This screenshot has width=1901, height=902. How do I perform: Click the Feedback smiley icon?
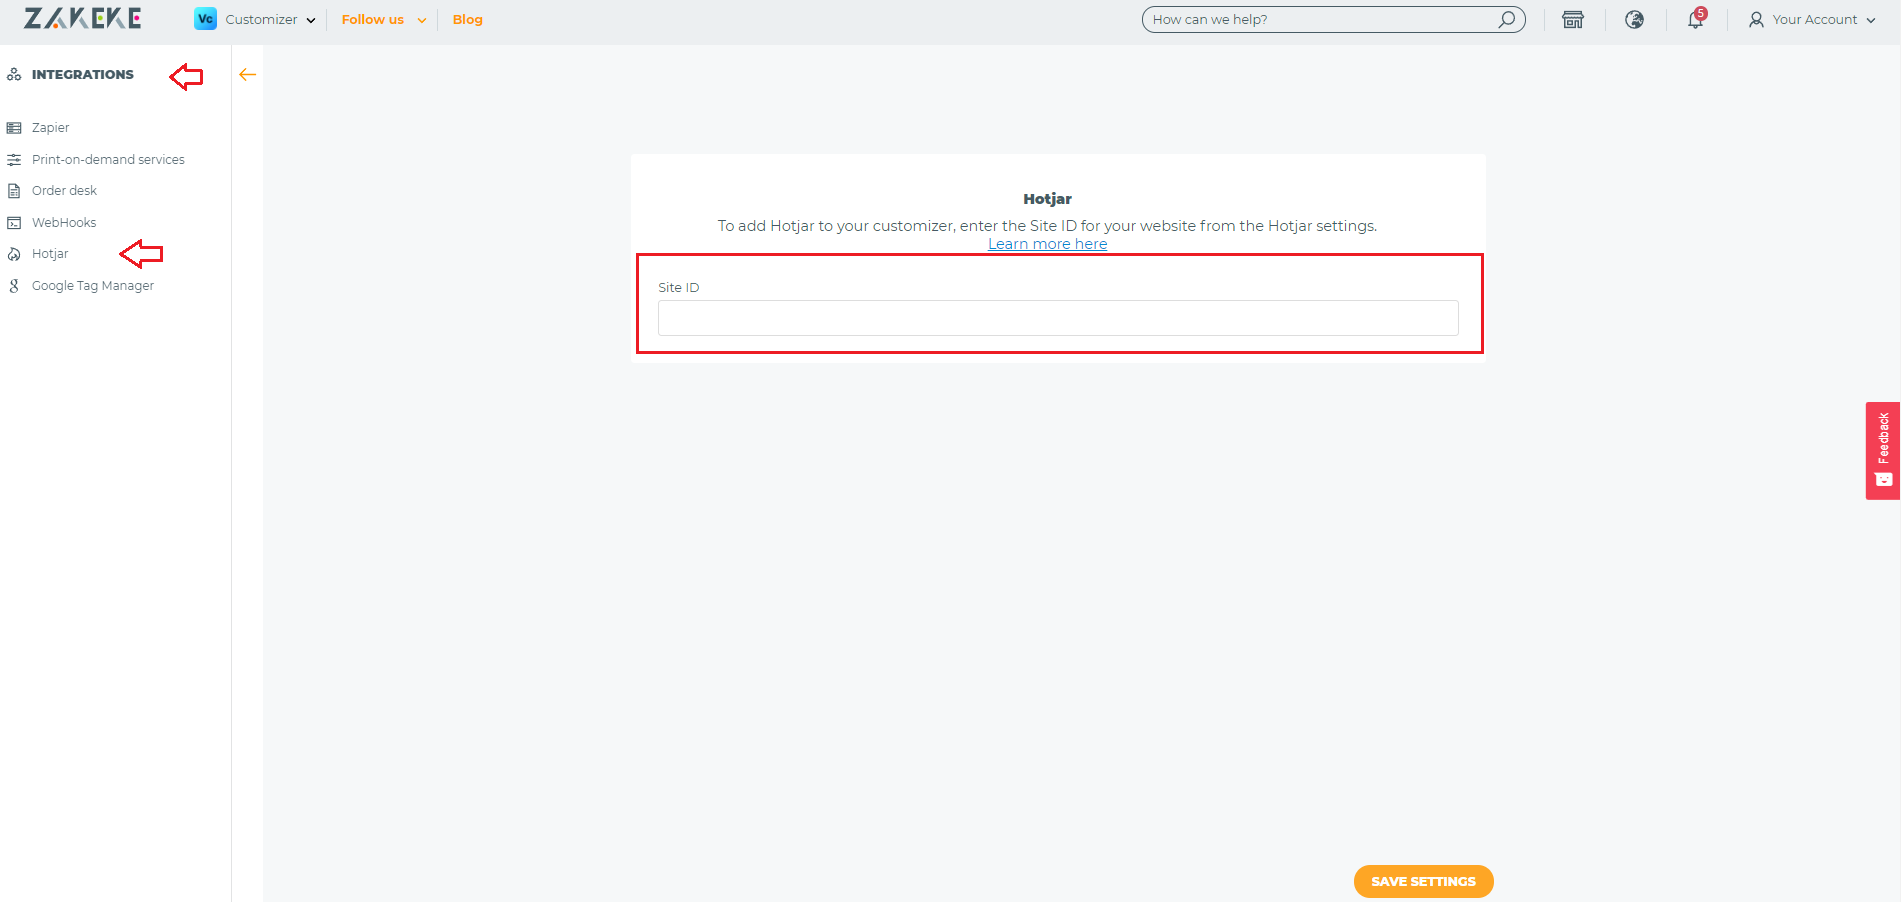(1884, 480)
